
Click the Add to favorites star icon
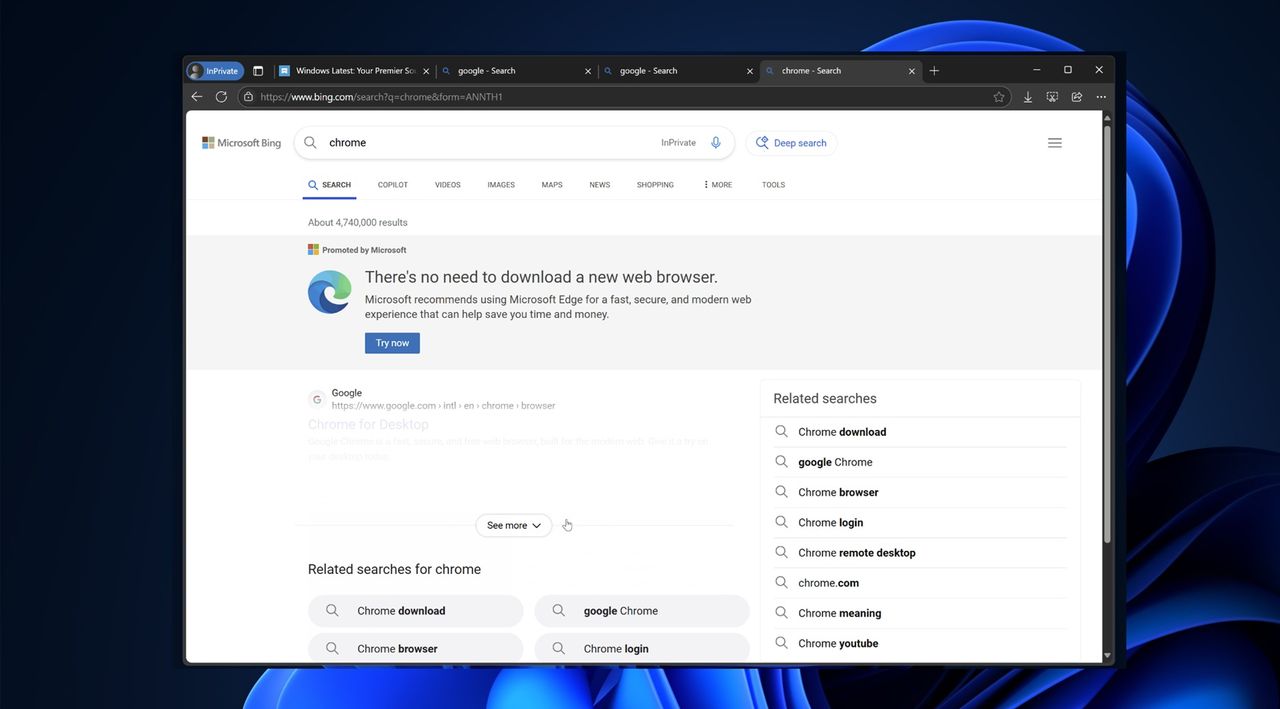[999, 96]
